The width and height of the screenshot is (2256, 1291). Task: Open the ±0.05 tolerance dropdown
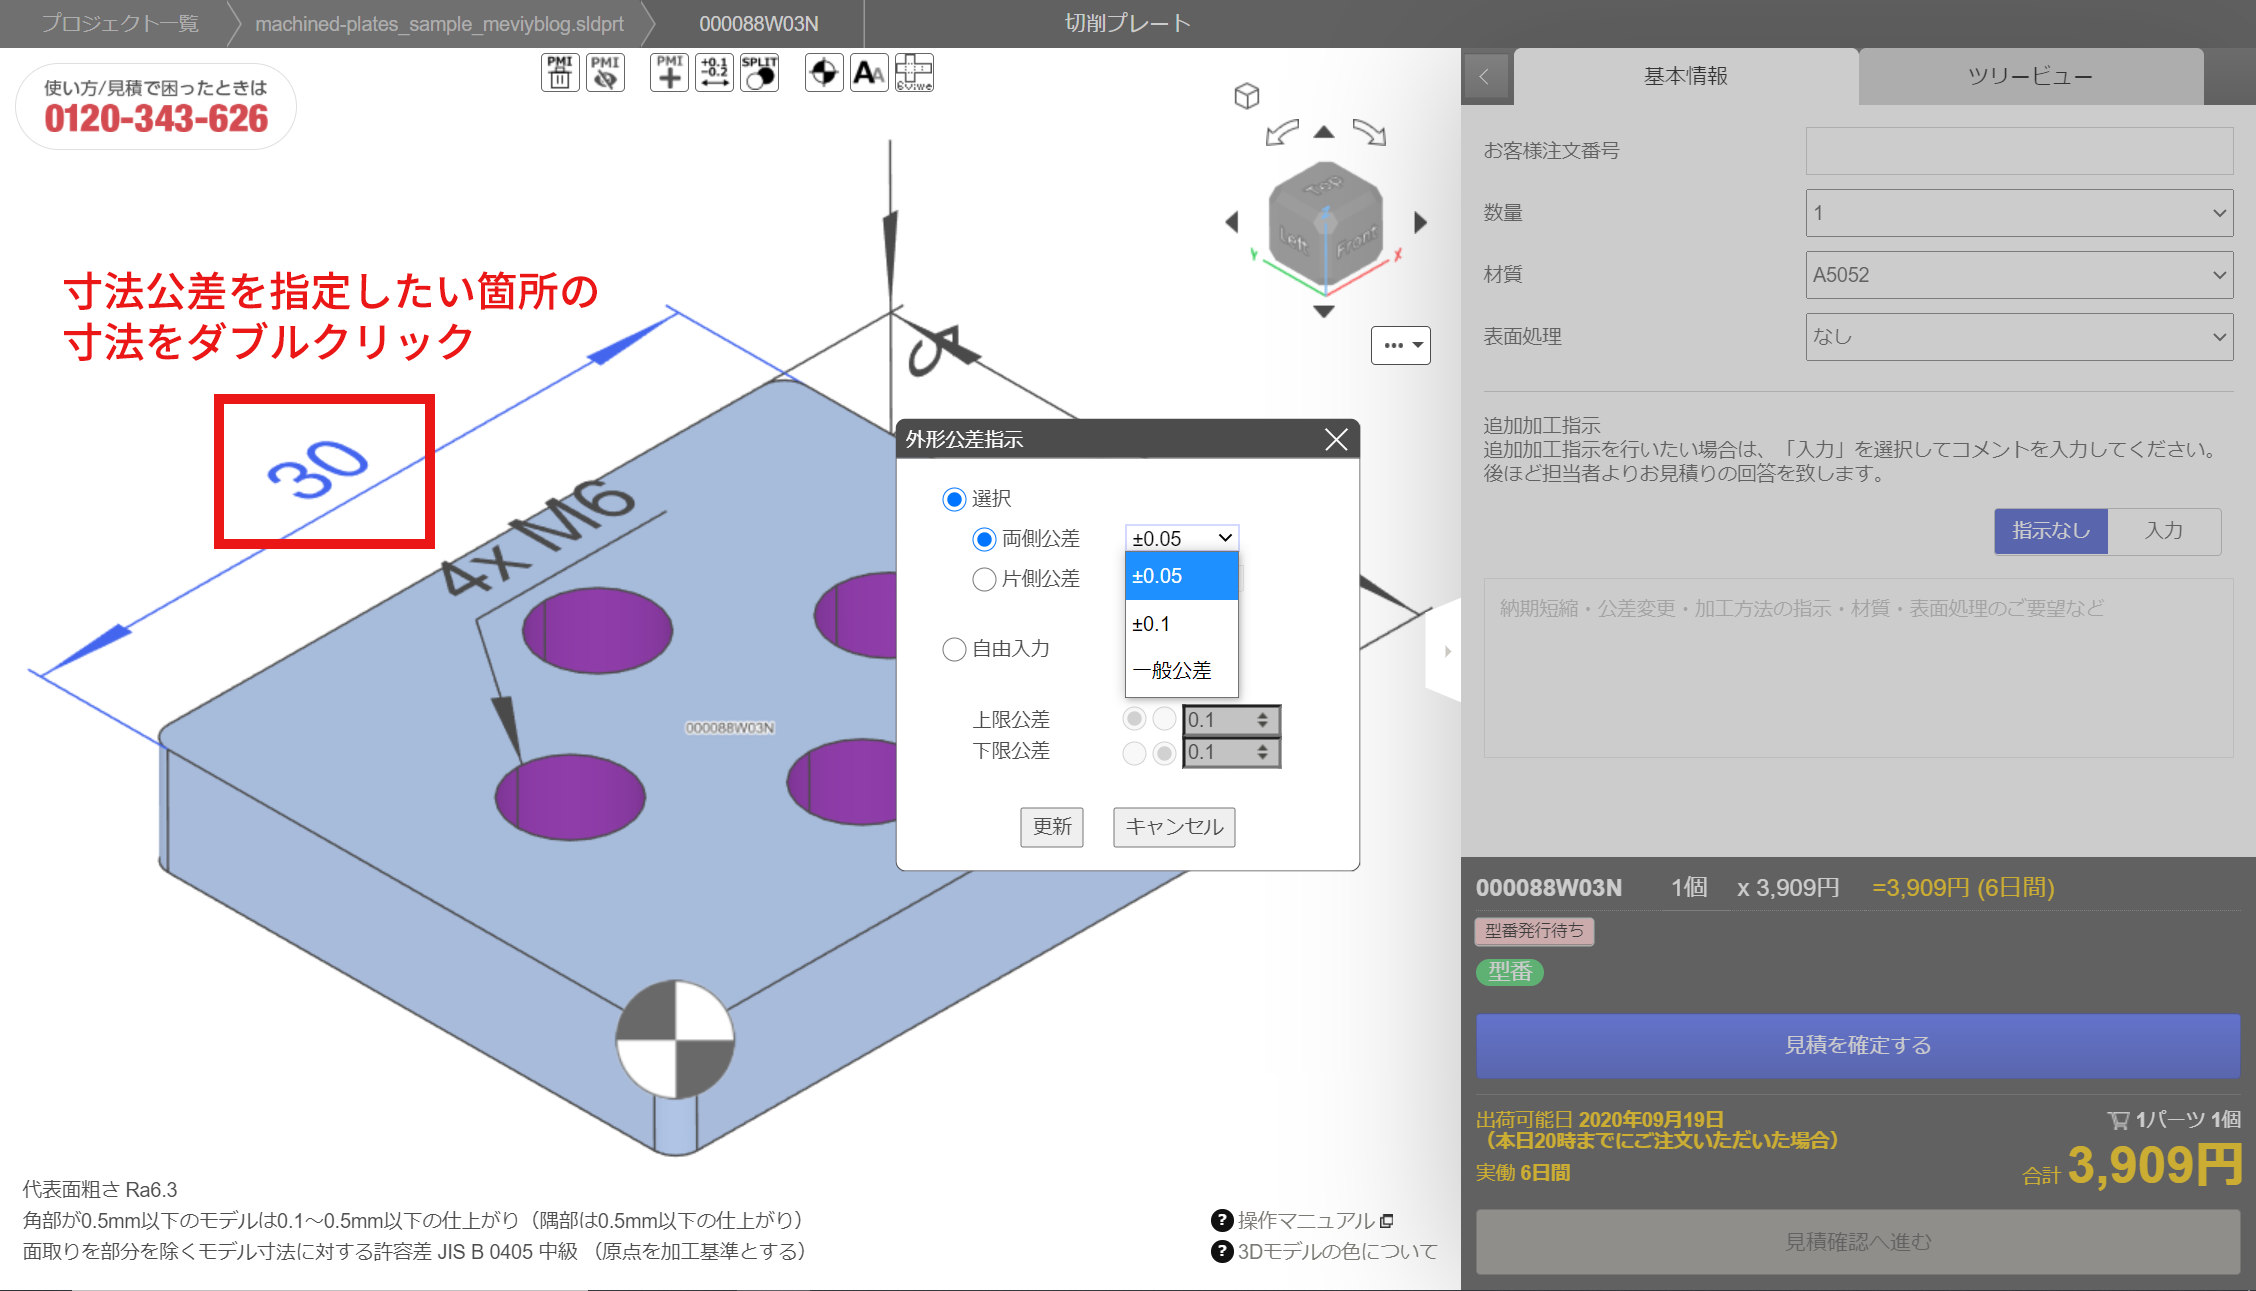[x=1182, y=538]
